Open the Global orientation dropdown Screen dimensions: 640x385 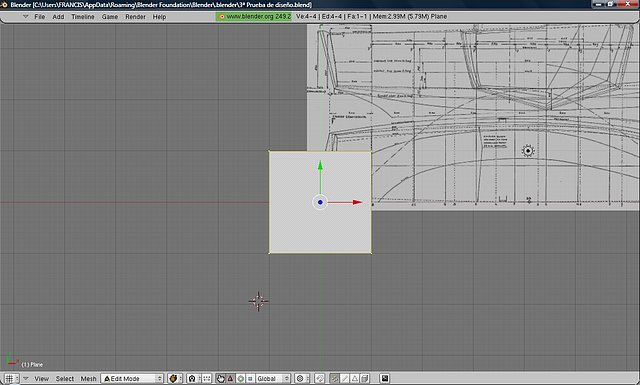[273, 378]
